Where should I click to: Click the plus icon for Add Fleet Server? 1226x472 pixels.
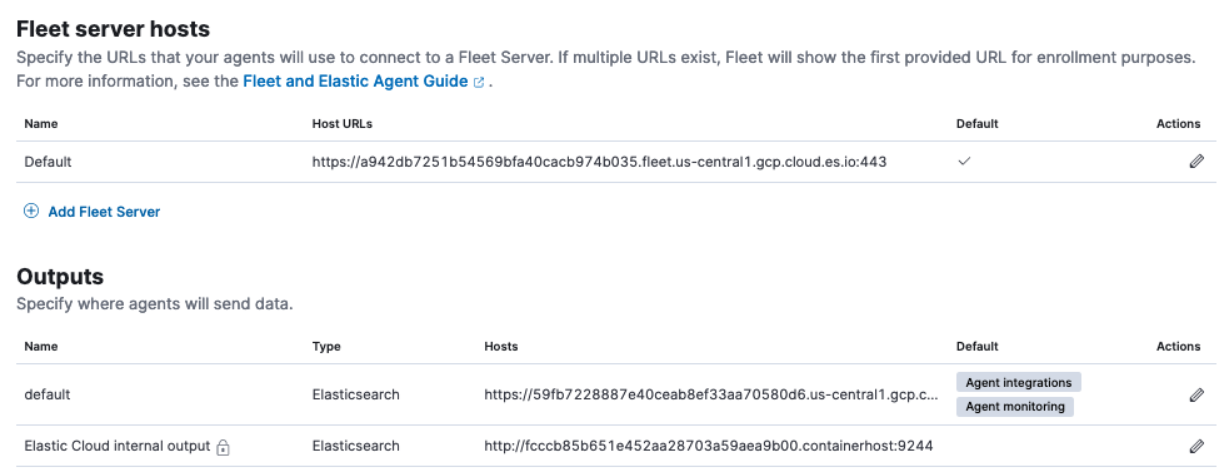click(x=30, y=212)
